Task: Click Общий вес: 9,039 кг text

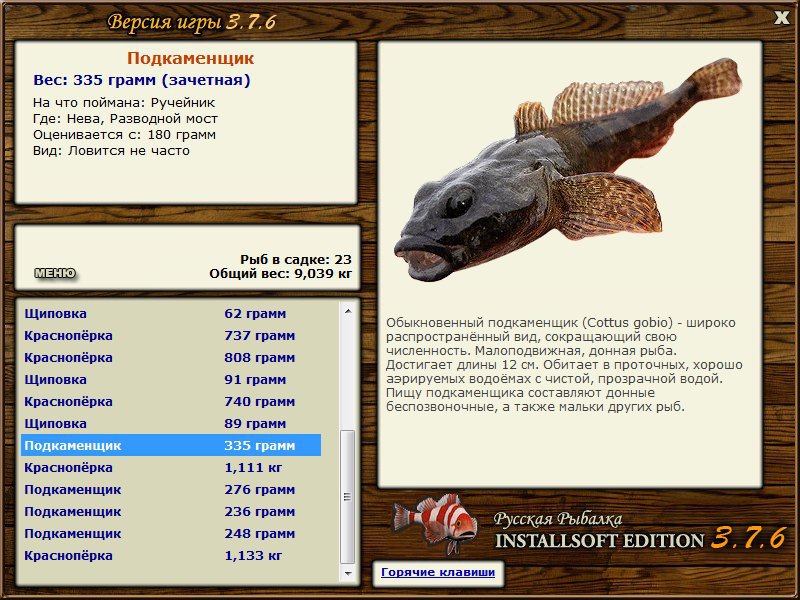Action: 281,273
